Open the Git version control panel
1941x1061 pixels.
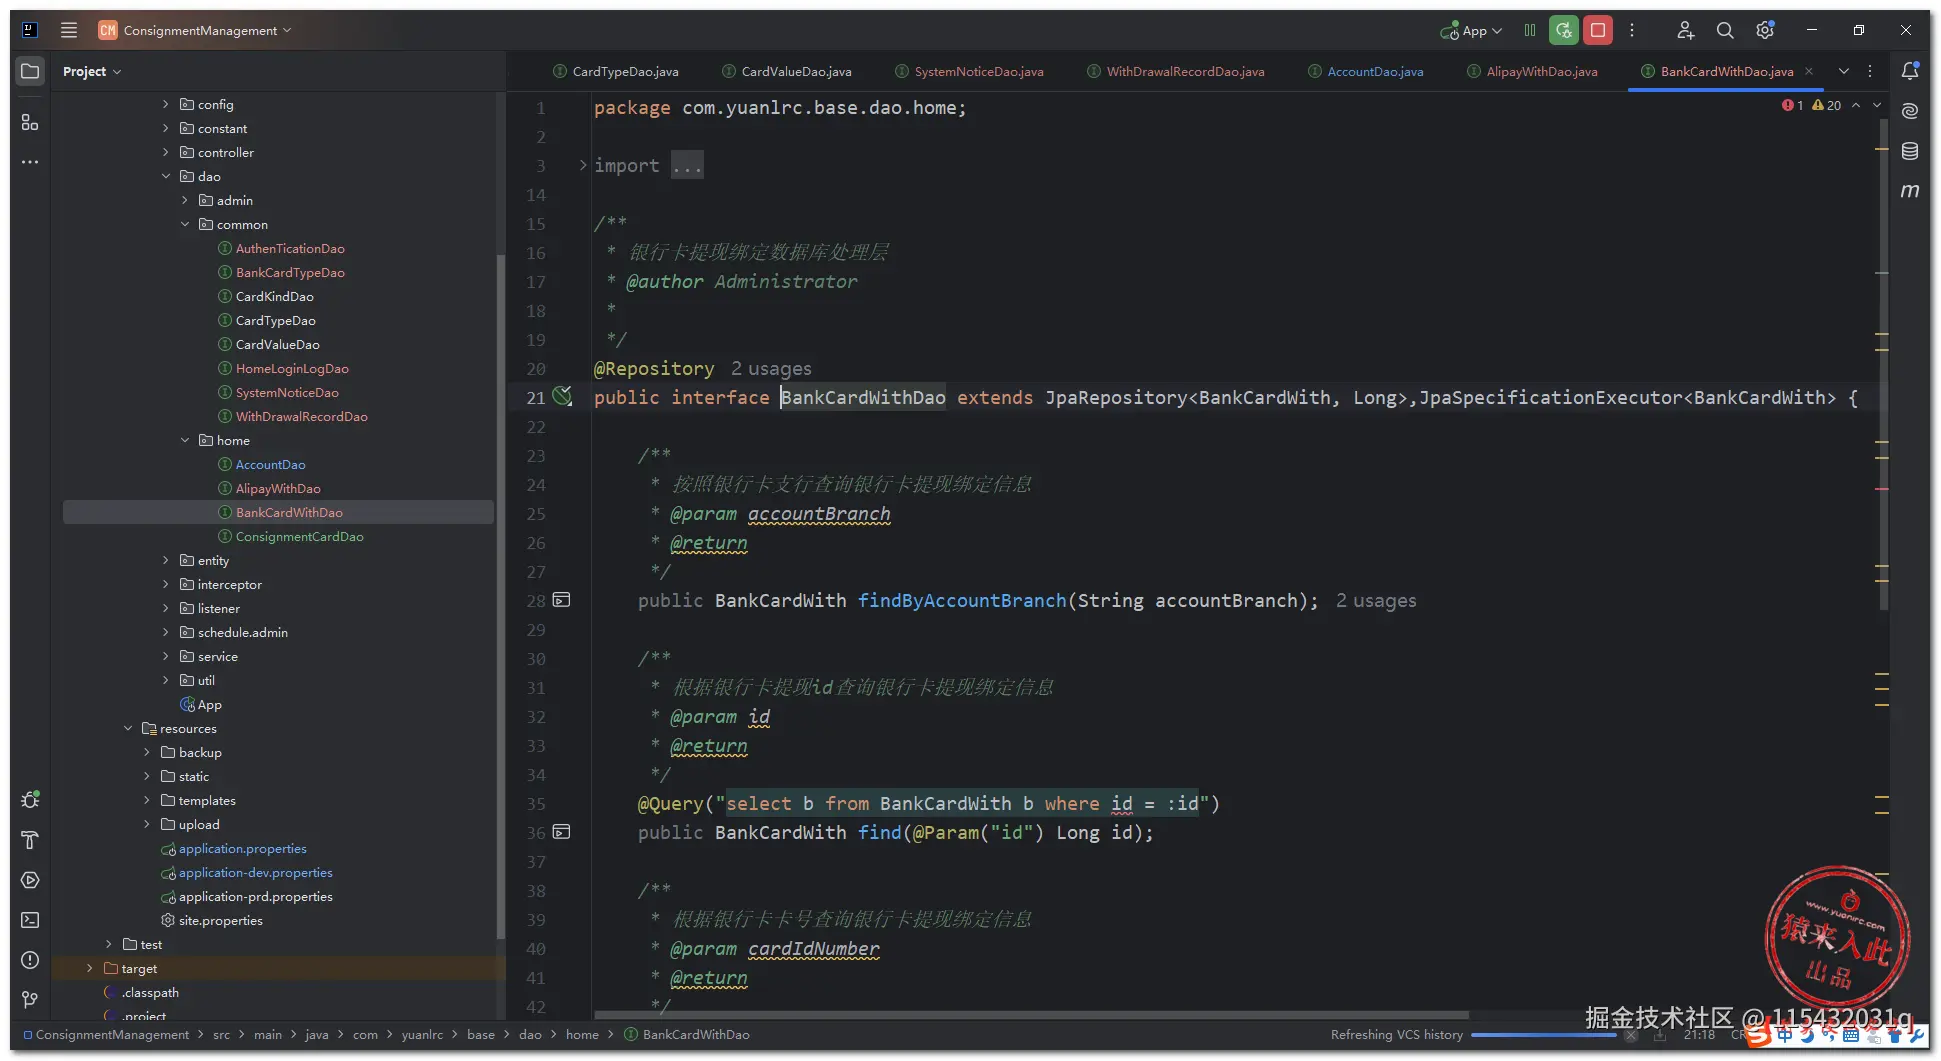[30, 1000]
